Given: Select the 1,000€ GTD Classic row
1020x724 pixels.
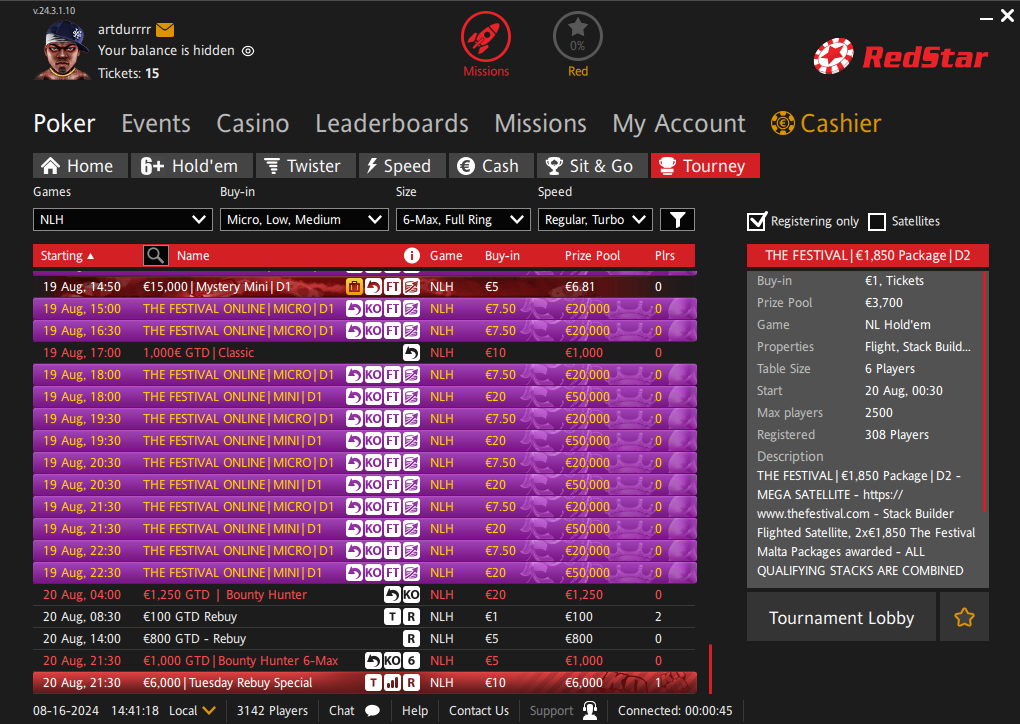Looking at the screenshot, I should coord(364,353).
